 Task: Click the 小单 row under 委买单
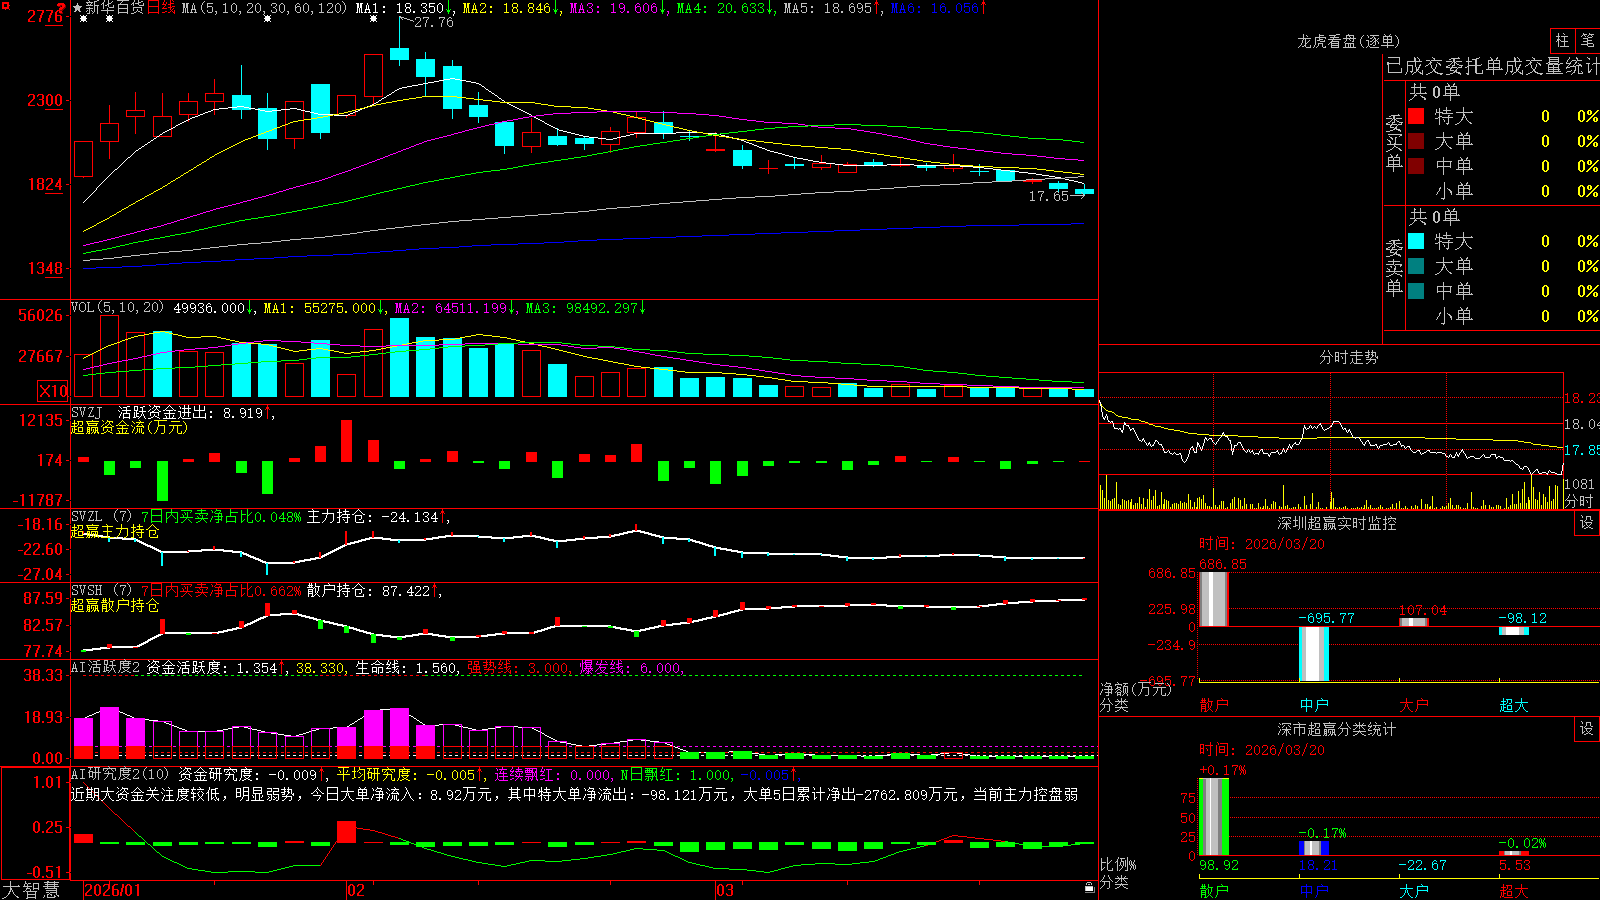[x=1503, y=191]
